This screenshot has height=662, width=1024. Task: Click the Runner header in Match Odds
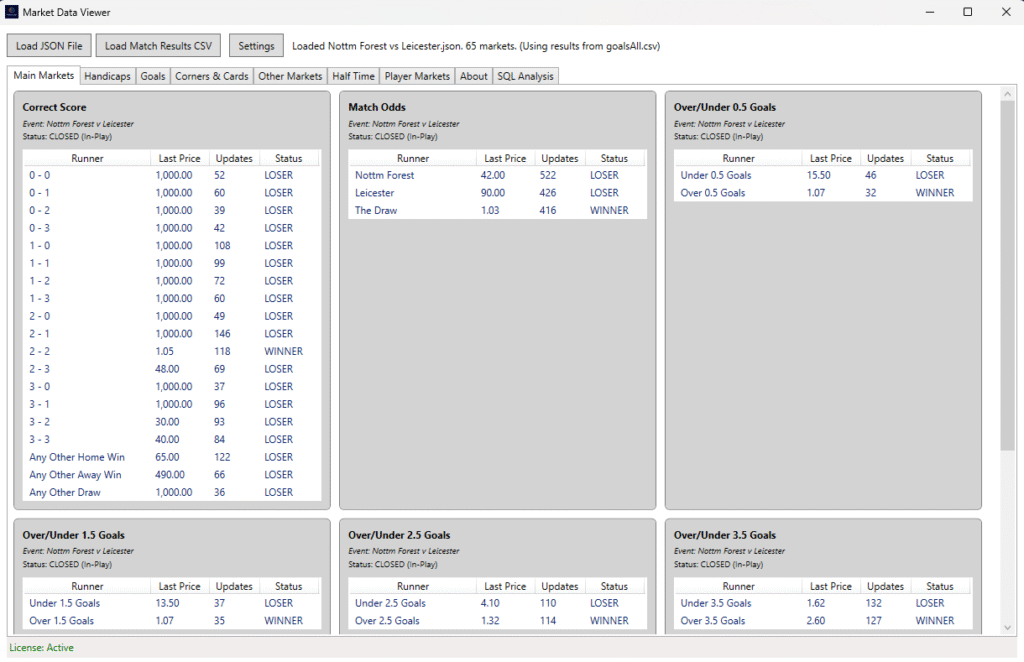point(414,157)
